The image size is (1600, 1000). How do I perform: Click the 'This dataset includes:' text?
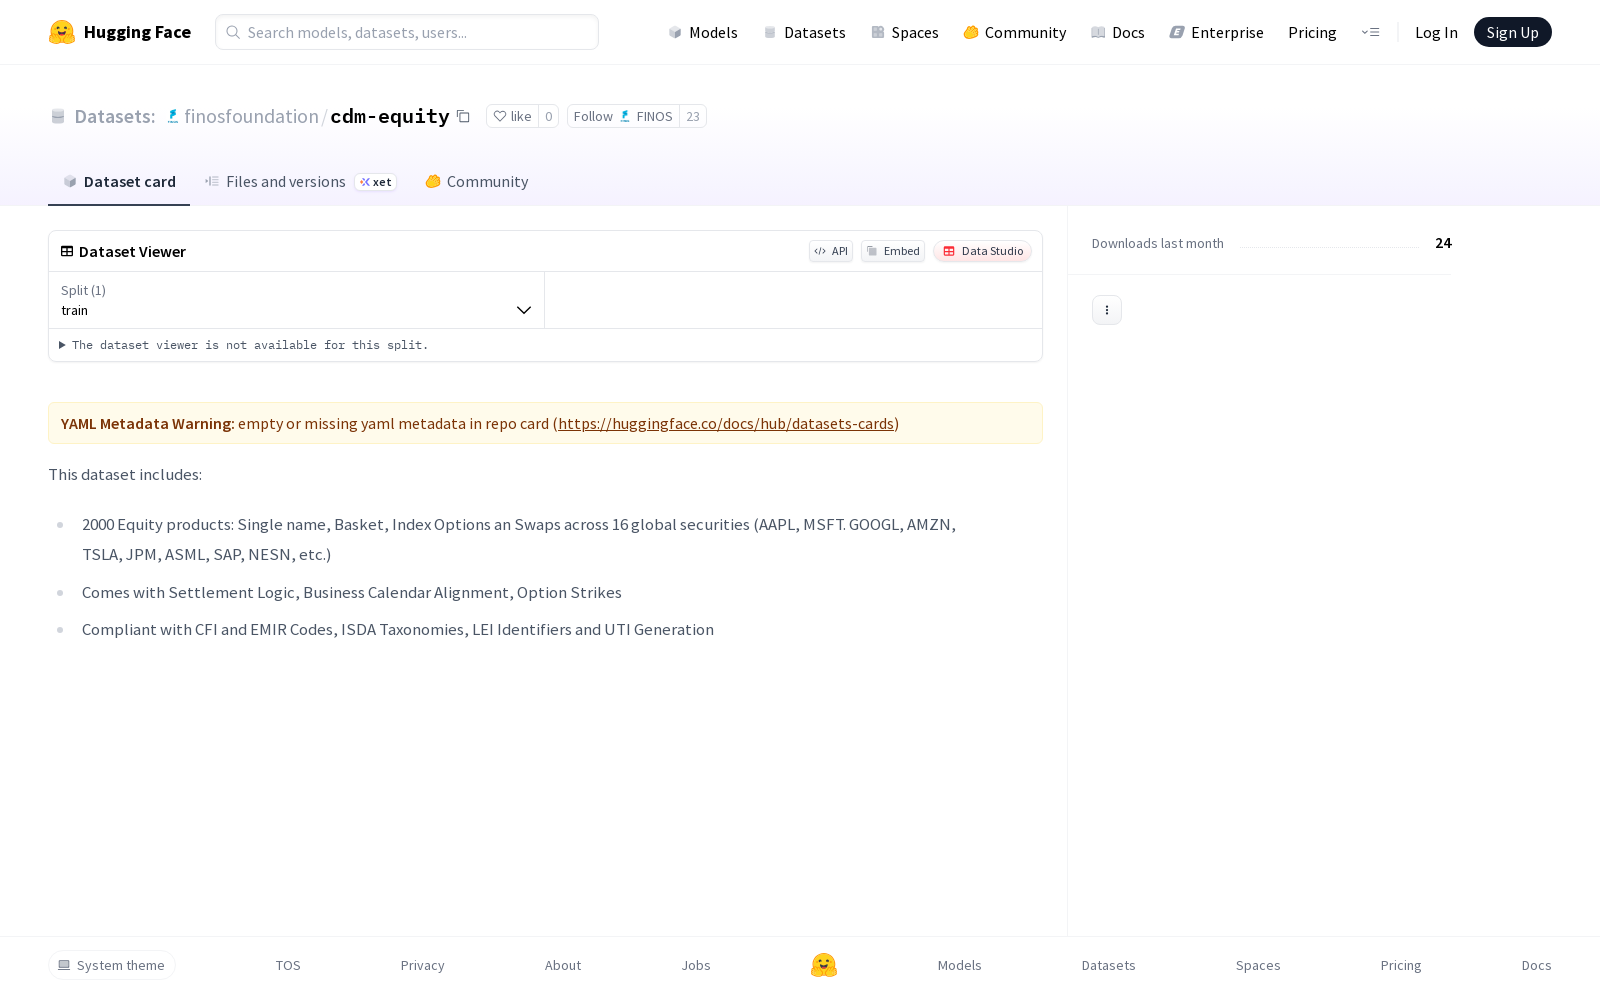(x=125, y=474)
